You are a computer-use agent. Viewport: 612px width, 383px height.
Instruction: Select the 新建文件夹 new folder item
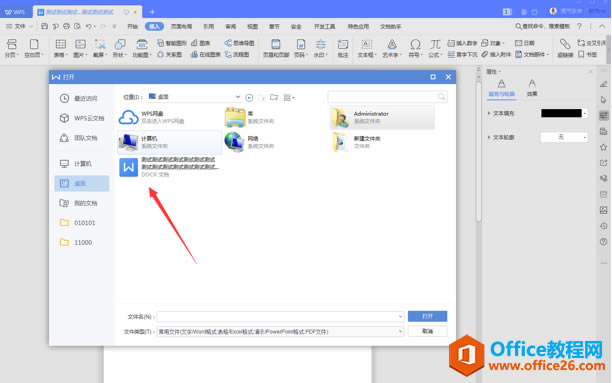[x=382, y=142]
